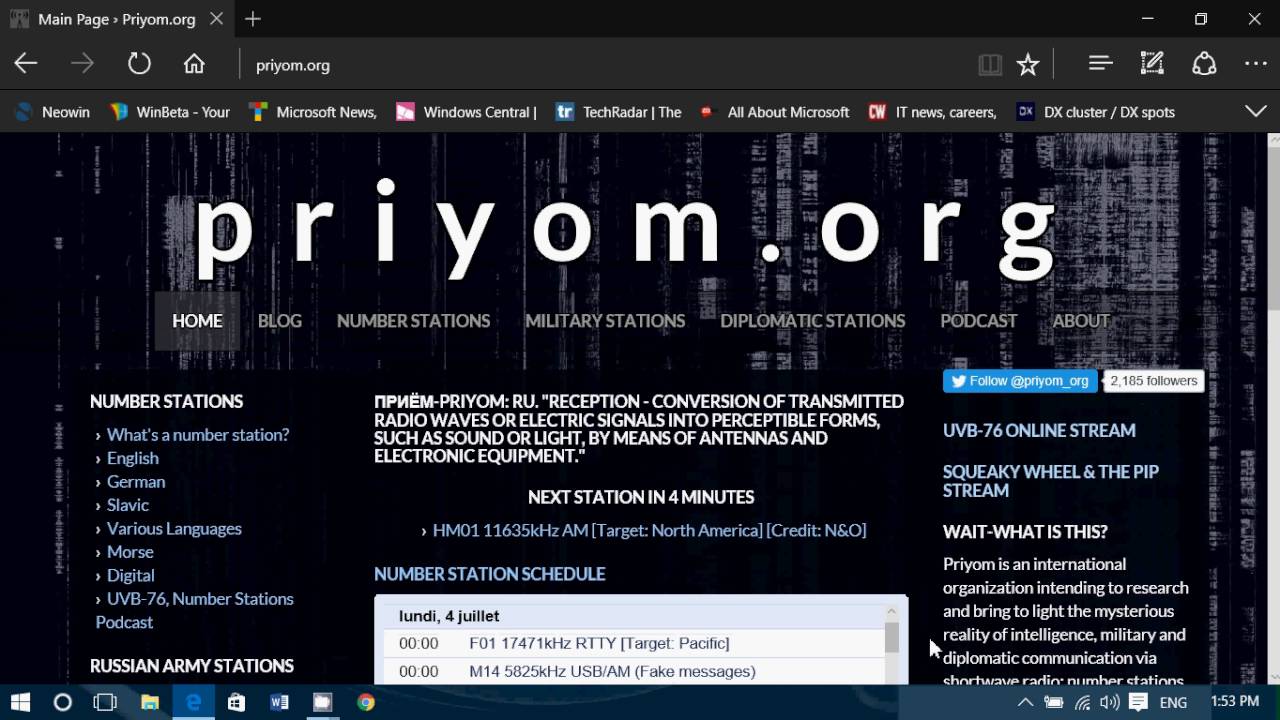Open Google Chrome from taskbar
Screen dimensions: 1280x720
366,702
